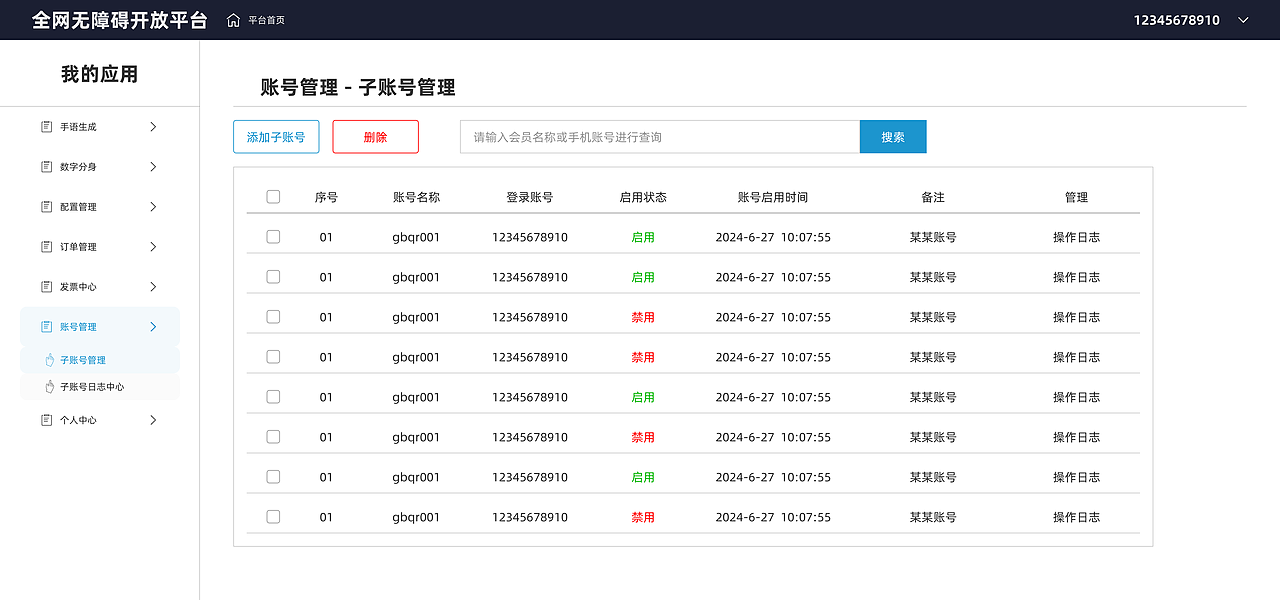Viewport: 1280px width, 600px height.
Task: Tick the checkbox on the last table row
Action: pyautogui.click(x=273, y=516)
